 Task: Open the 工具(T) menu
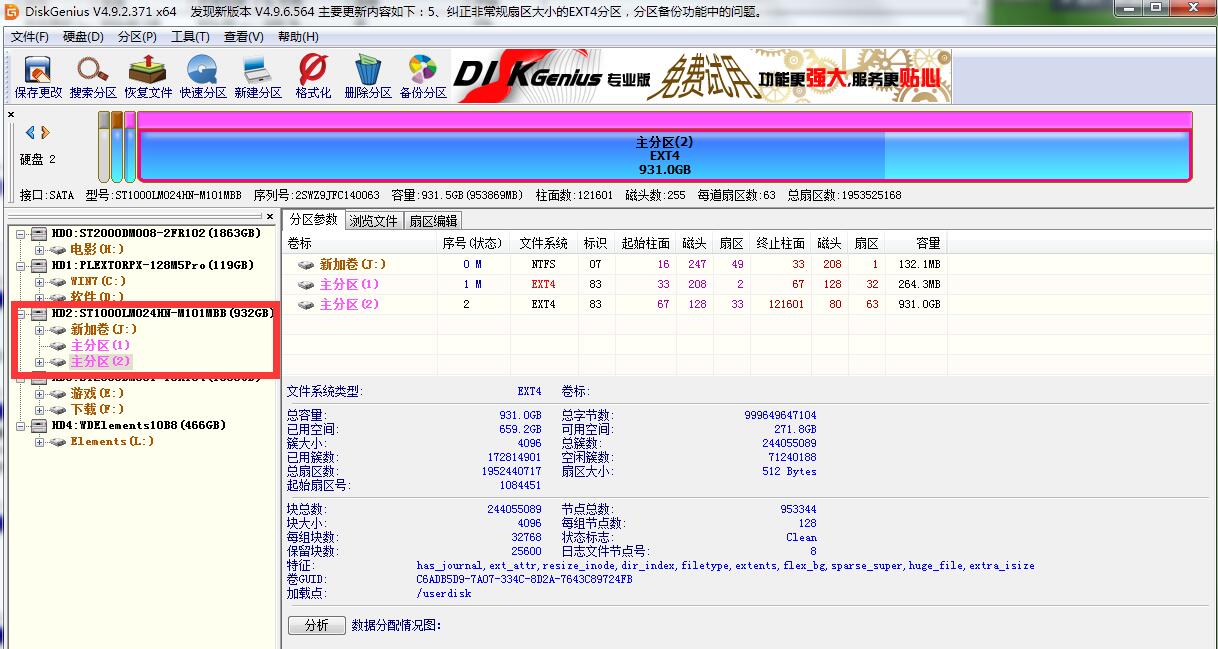point(190,37)
